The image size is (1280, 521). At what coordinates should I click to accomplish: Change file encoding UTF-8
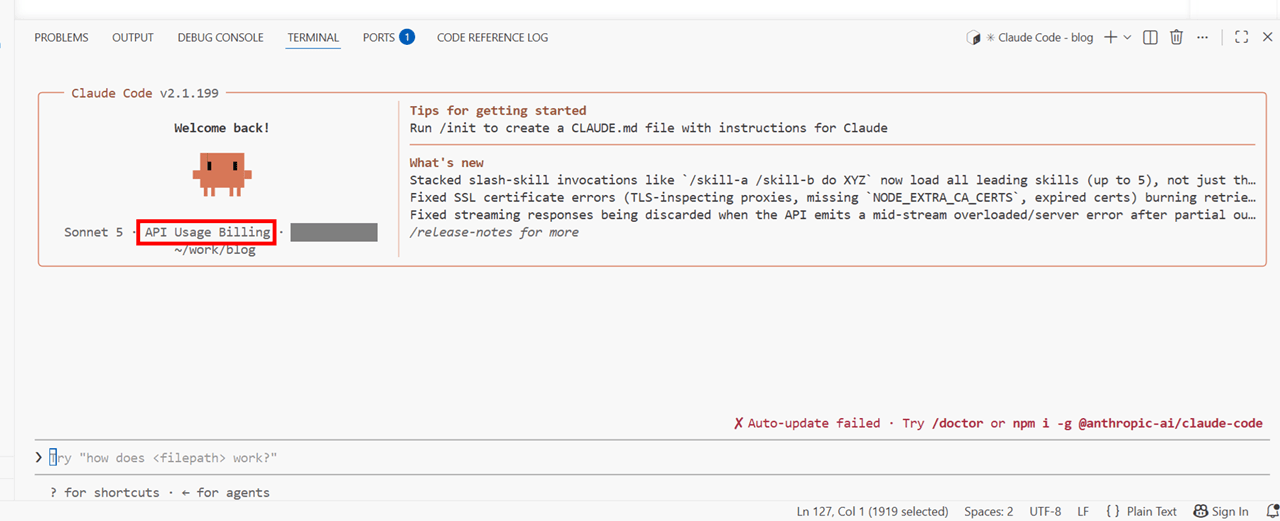point(1045,511)
